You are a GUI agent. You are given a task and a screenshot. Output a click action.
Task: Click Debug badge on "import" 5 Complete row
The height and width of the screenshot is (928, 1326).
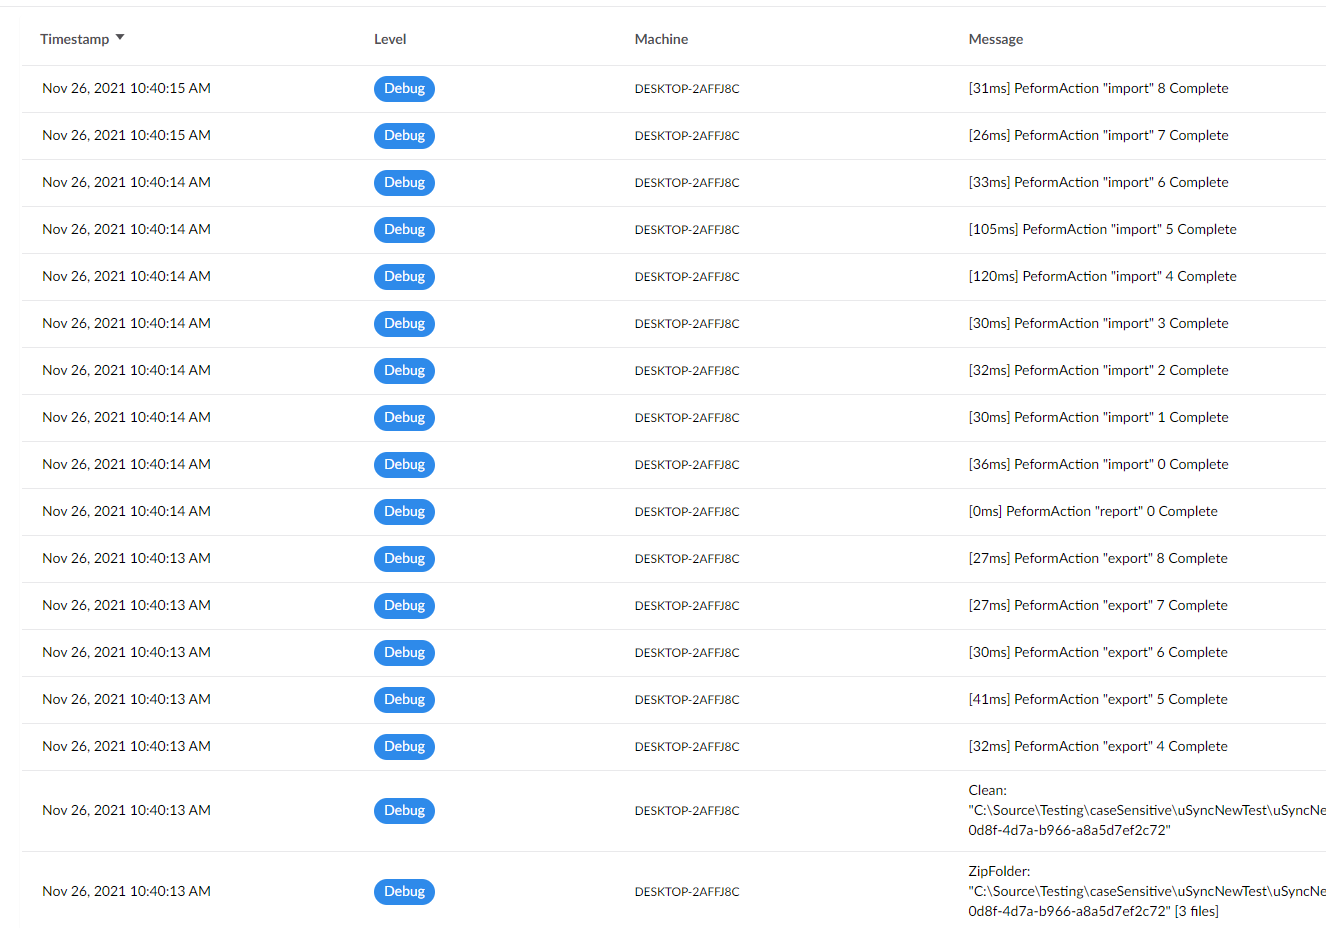click(404, 230)
